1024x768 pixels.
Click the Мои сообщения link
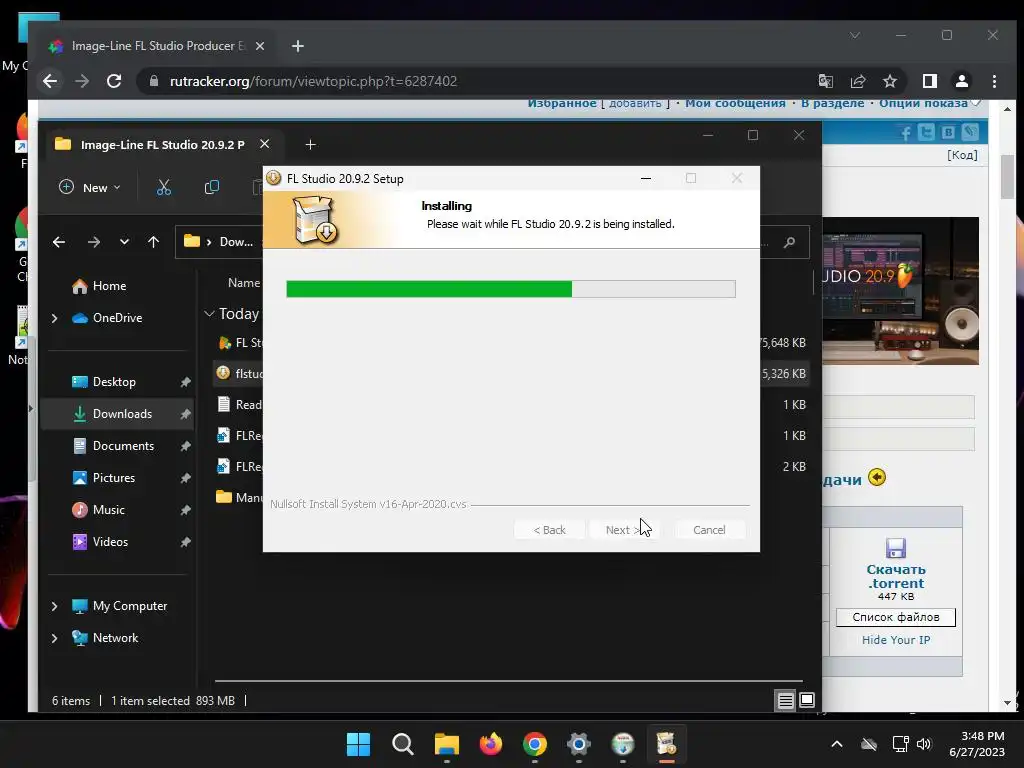(x=735, y=103)
